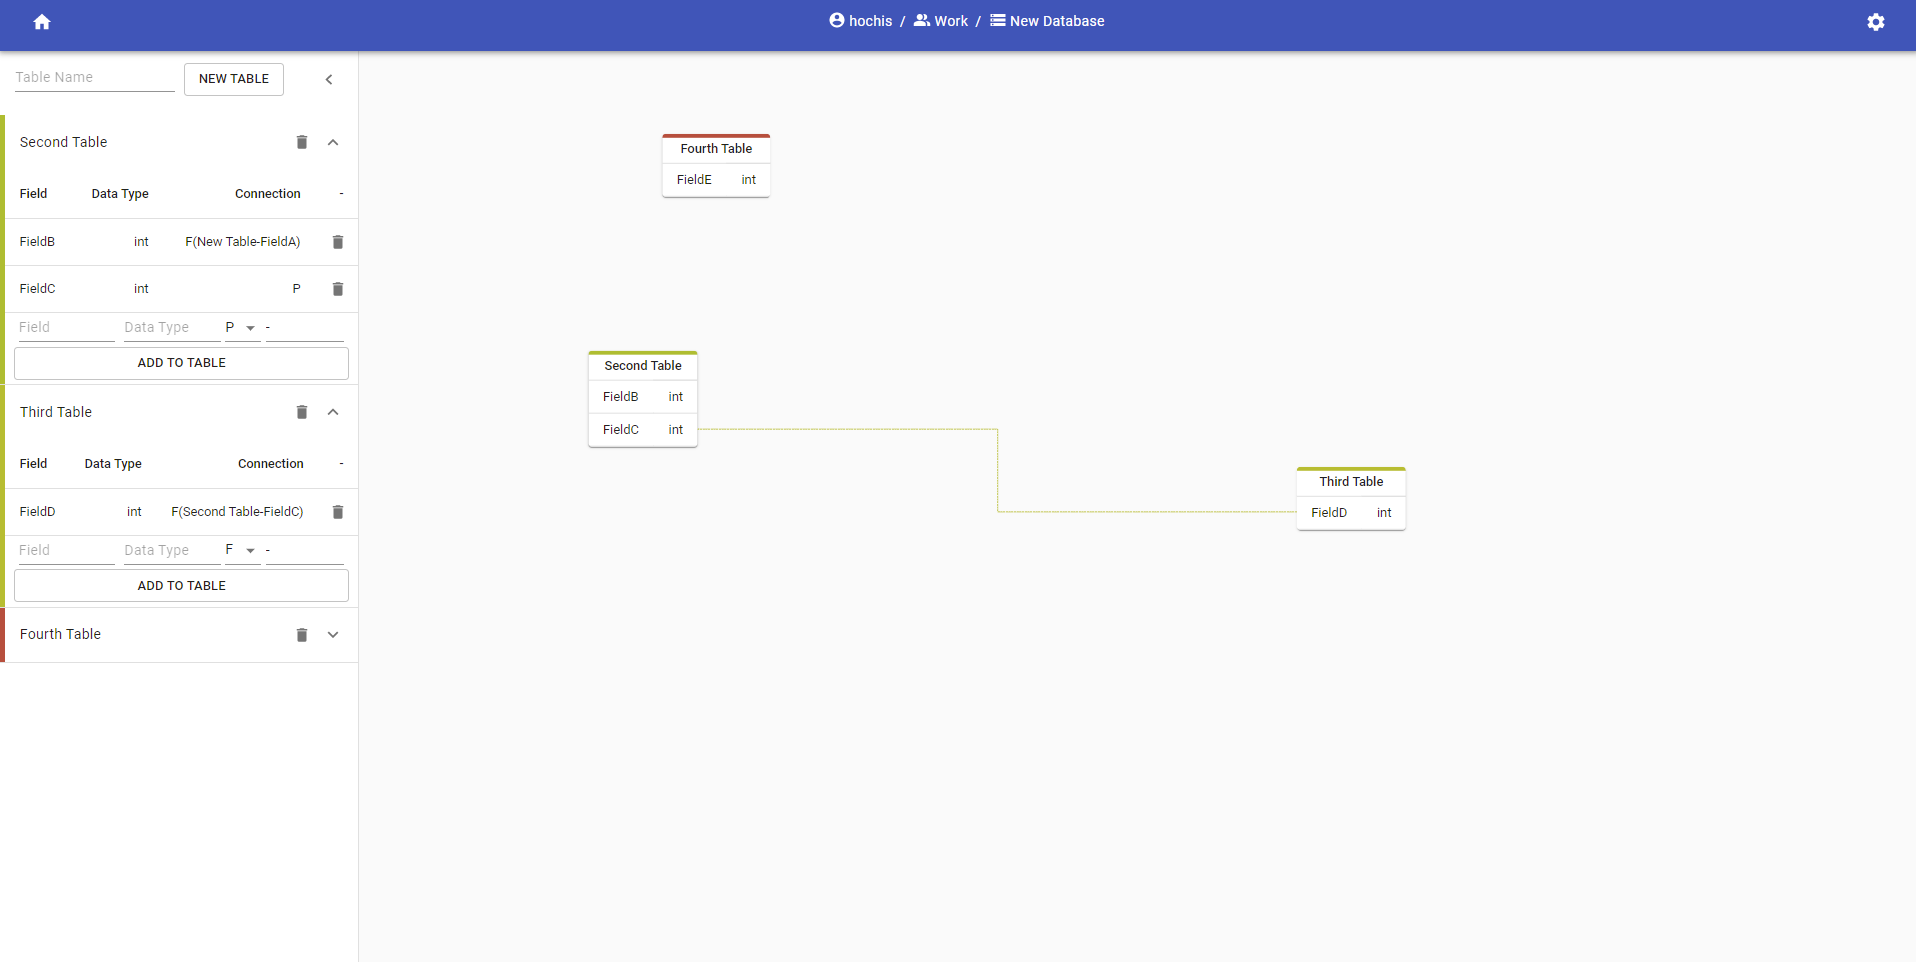Click F(Second Table-FieldC) connection text
1916x962 pixels.
coord(237,512)
